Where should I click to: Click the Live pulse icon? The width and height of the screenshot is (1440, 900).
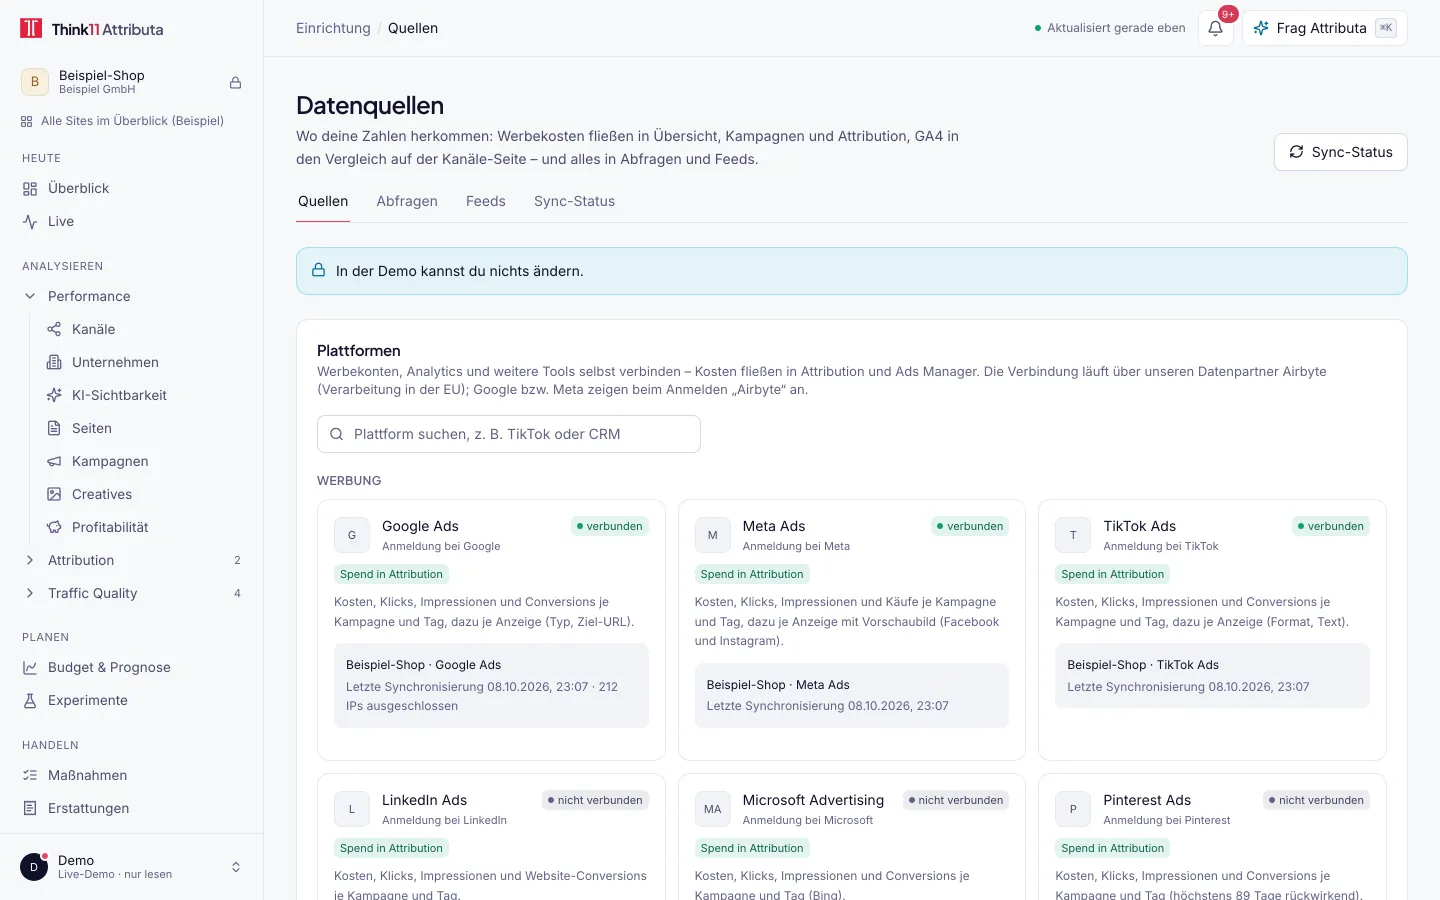(x=30, y=222)
